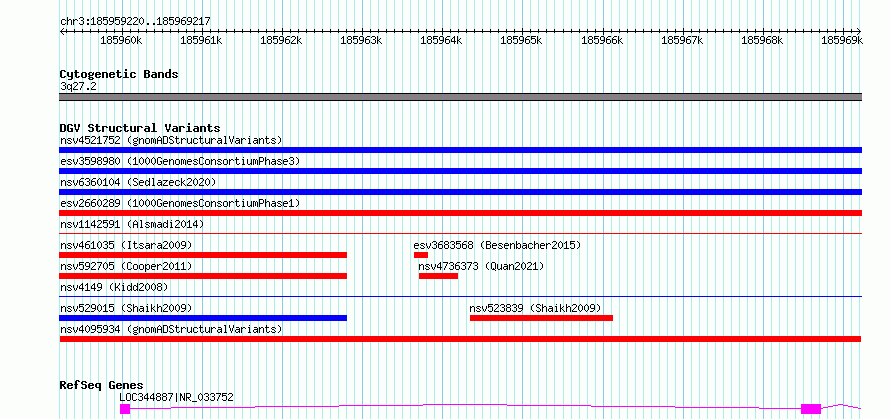
Task: Click the 185965k ruler tick label
Action: 521,40
